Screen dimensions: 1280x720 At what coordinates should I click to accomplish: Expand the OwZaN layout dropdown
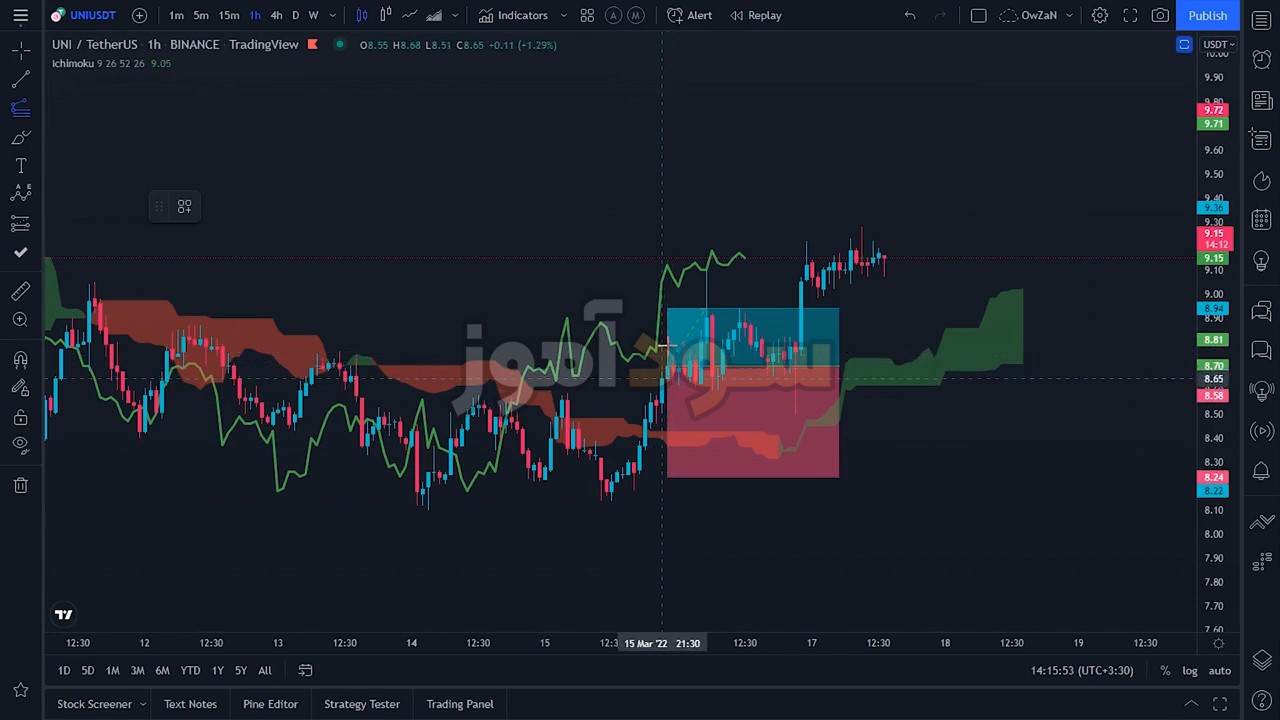(x=1069, y=15)
